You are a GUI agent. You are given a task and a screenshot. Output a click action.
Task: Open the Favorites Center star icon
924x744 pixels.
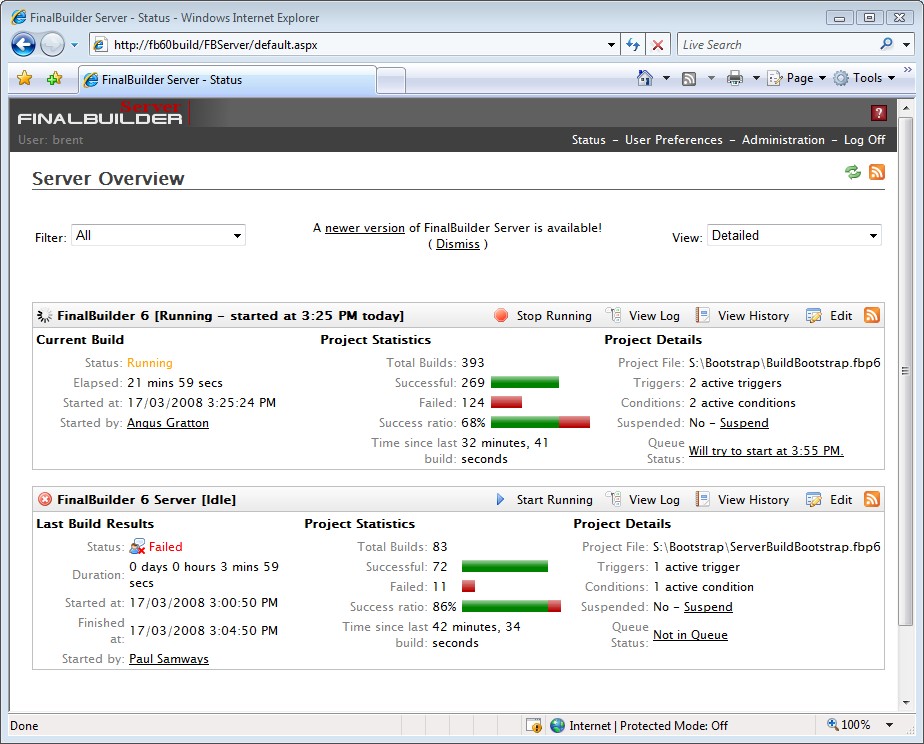[25, 78]
